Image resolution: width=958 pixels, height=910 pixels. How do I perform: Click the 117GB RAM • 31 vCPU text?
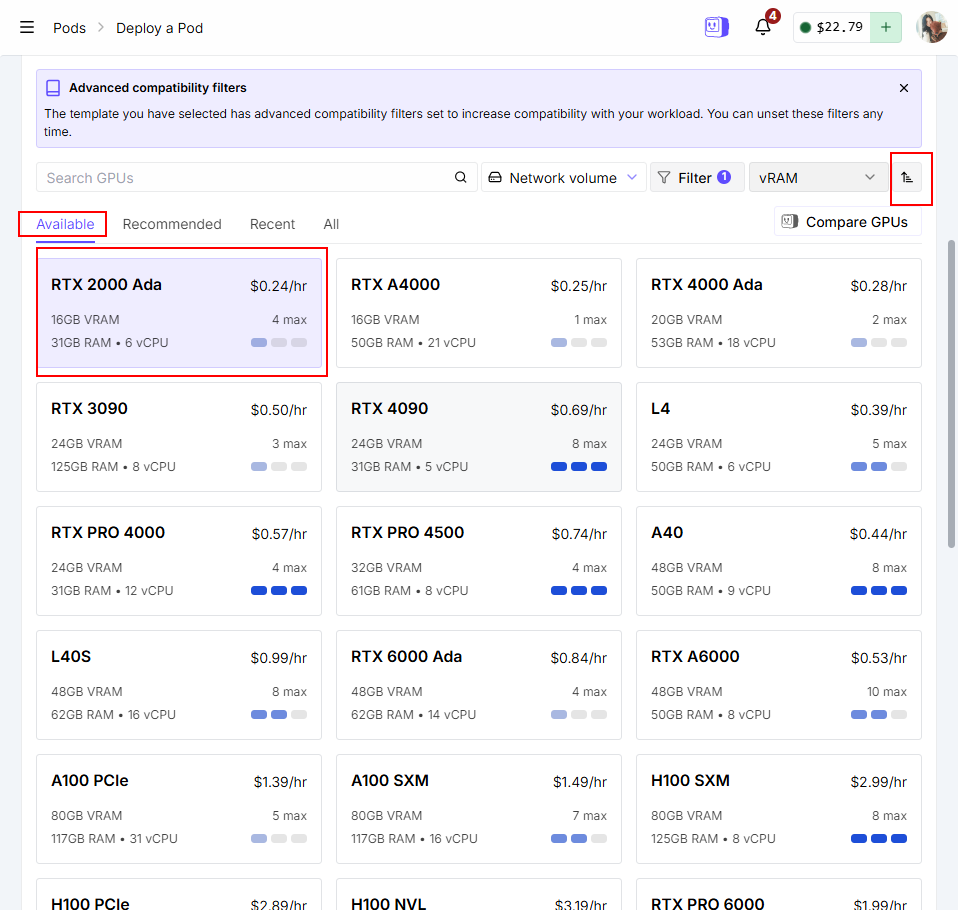tap(114, 839)
